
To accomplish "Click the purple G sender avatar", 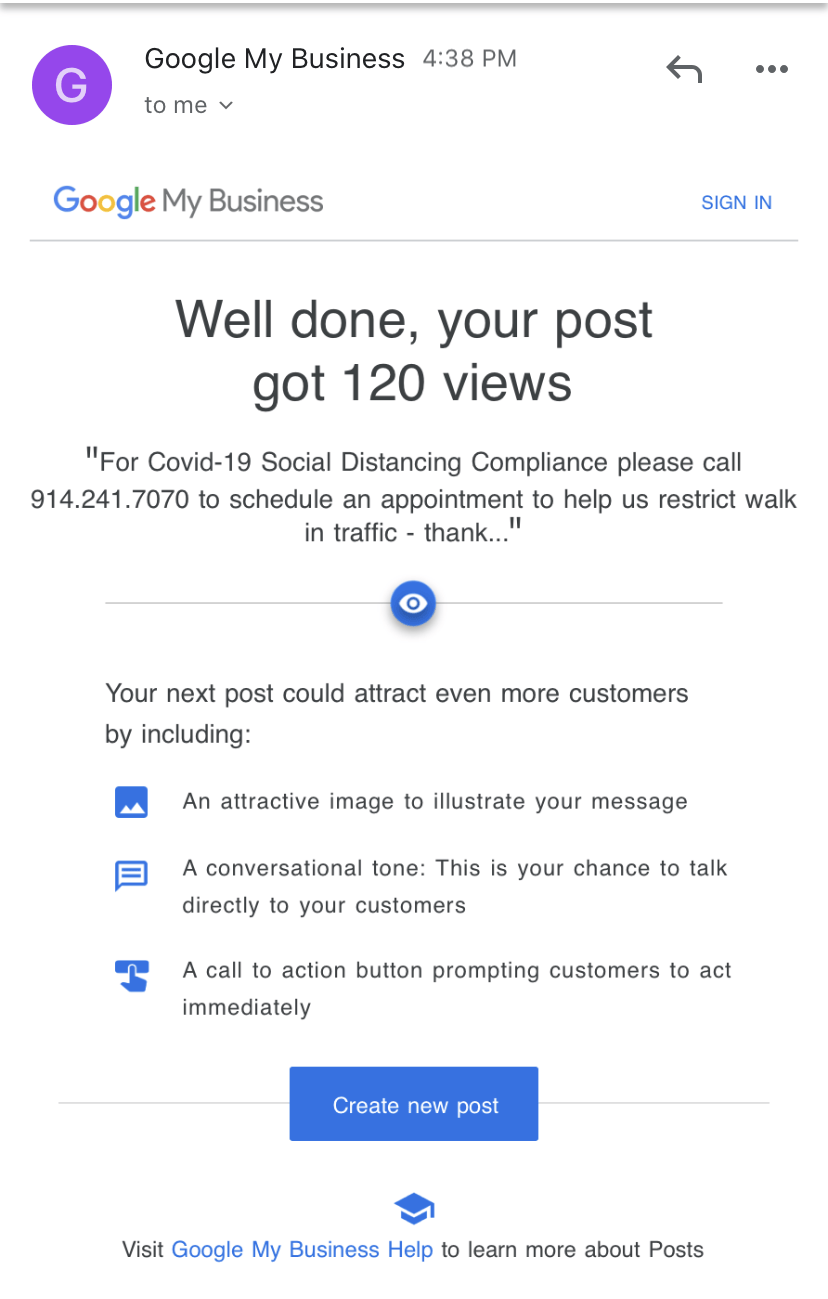I will (72, 85).
